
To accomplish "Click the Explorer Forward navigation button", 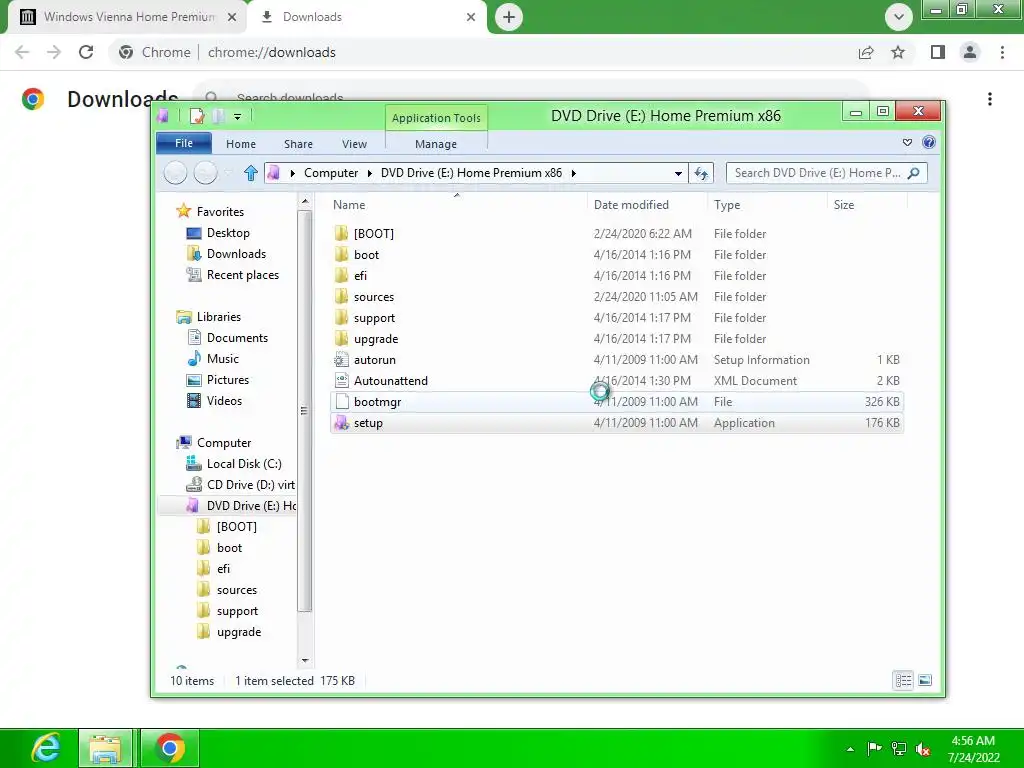I will point(205,173).
